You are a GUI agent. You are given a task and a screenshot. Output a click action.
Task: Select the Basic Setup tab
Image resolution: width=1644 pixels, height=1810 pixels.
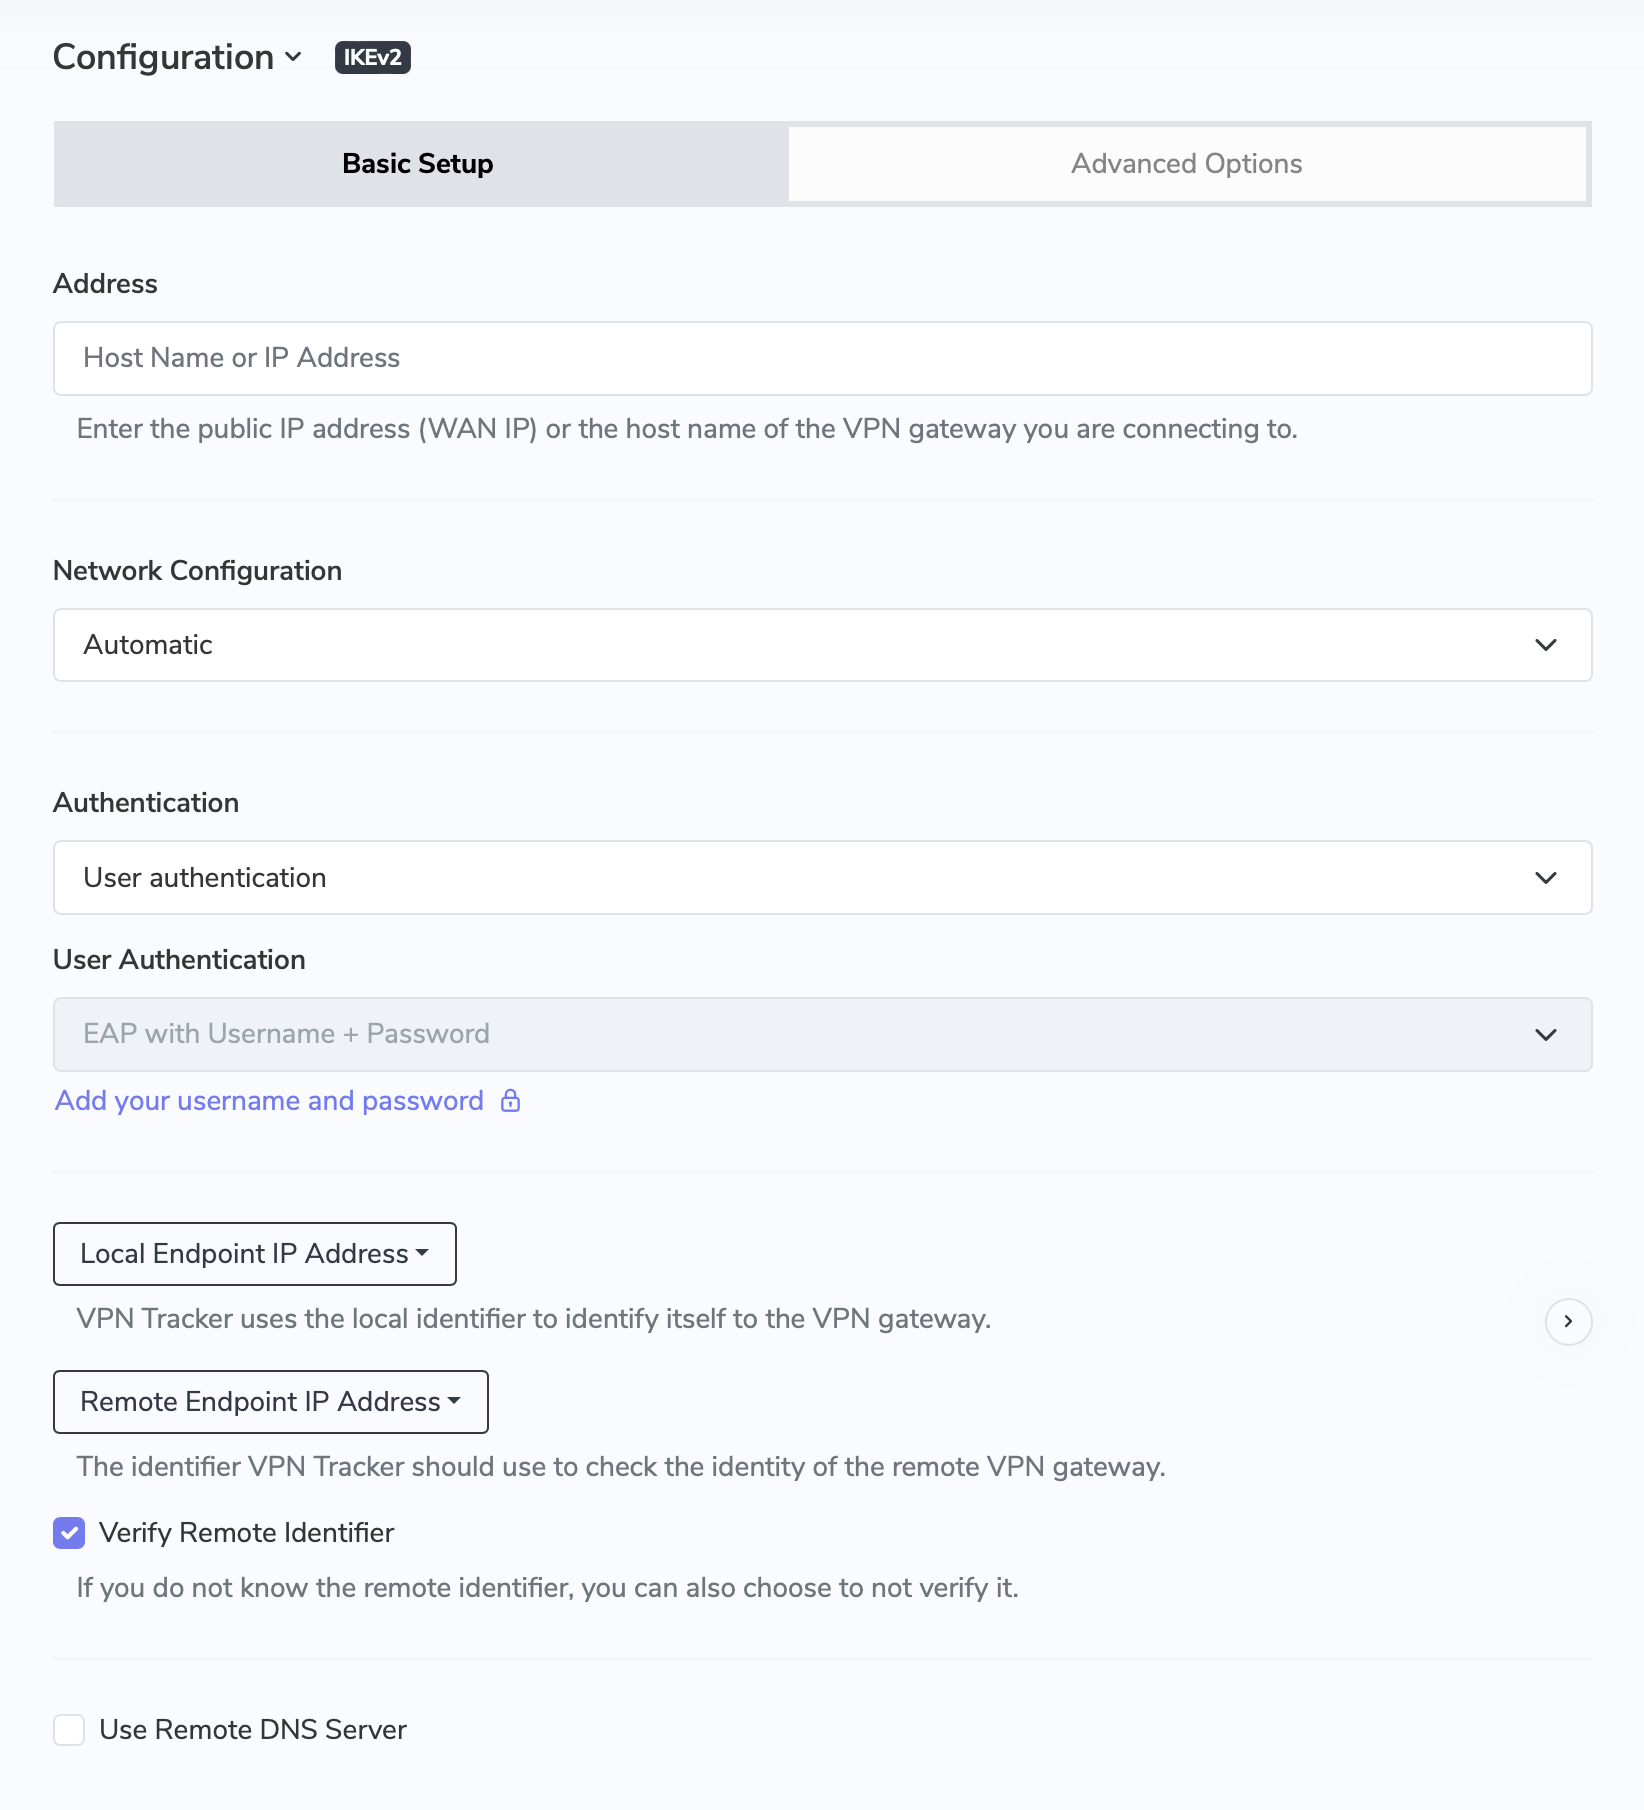tap(417, 163)
